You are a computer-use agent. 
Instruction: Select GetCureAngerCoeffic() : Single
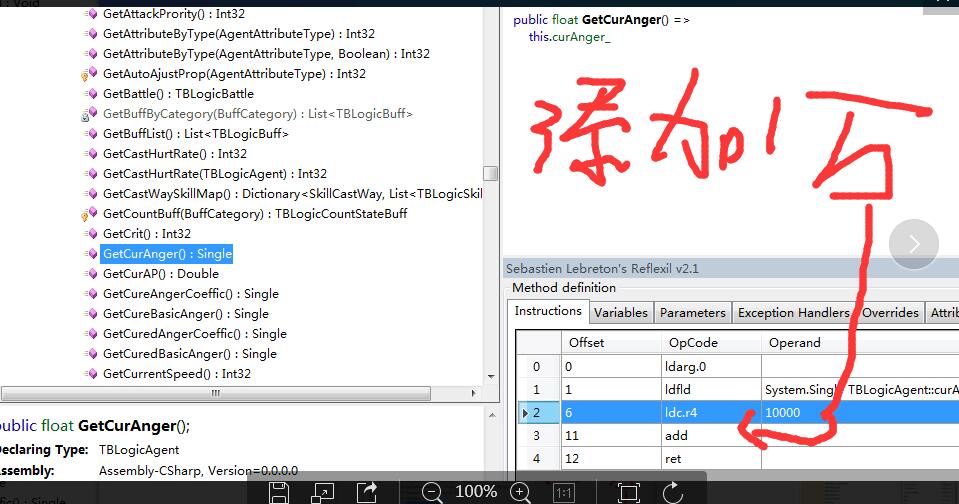click(x=191, y=294)
